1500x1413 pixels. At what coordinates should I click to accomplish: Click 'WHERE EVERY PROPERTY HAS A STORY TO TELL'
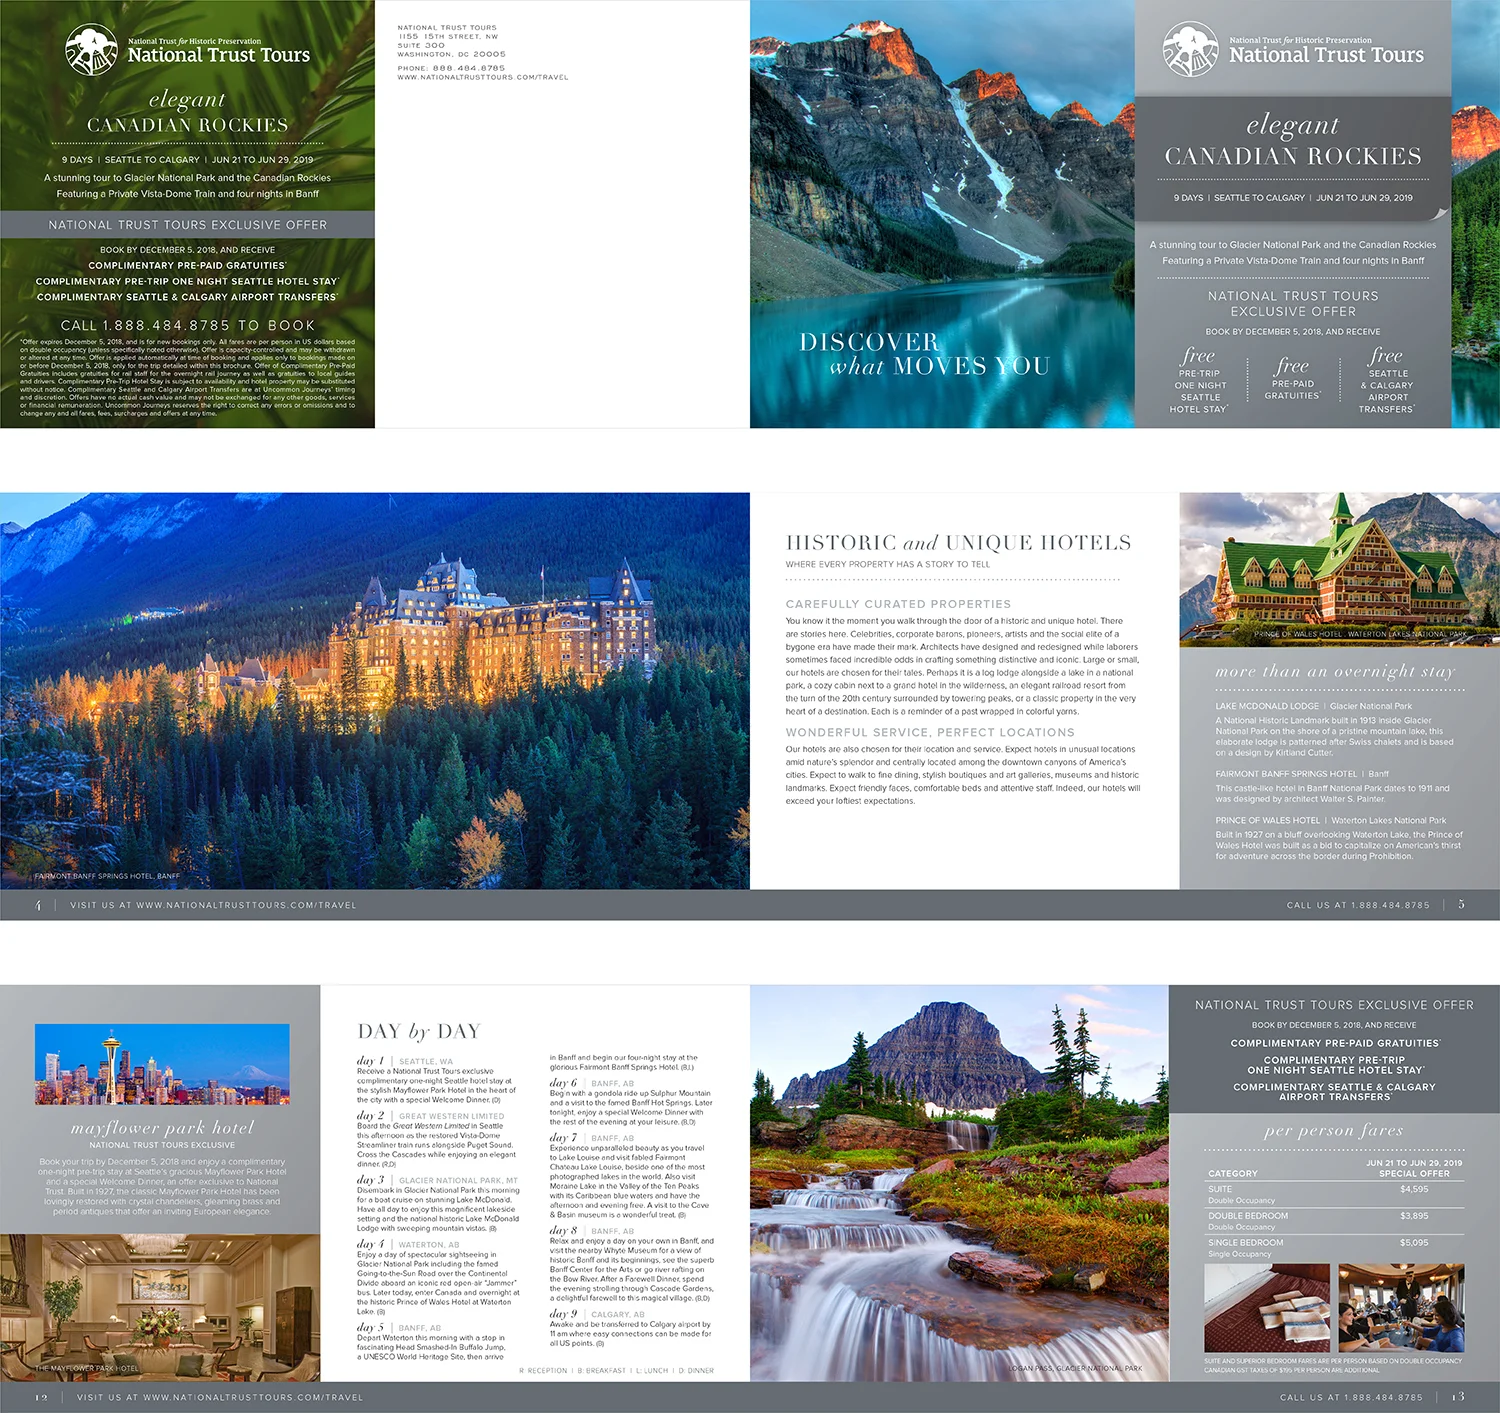(888, 564)
